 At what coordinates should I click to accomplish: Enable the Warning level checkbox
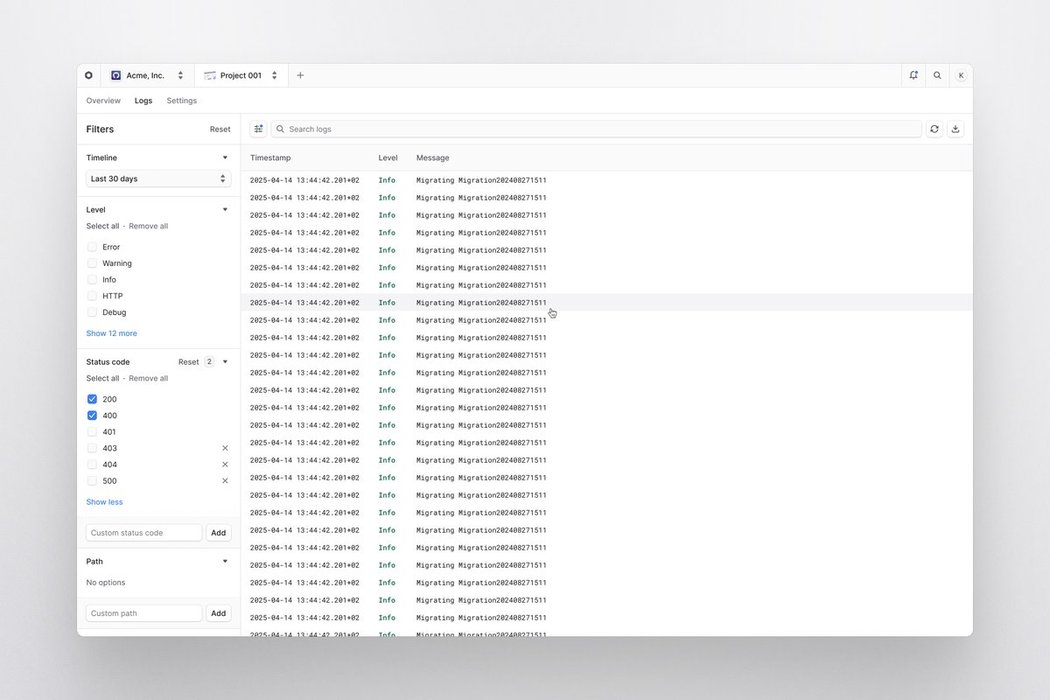click(x=92, y=263)
